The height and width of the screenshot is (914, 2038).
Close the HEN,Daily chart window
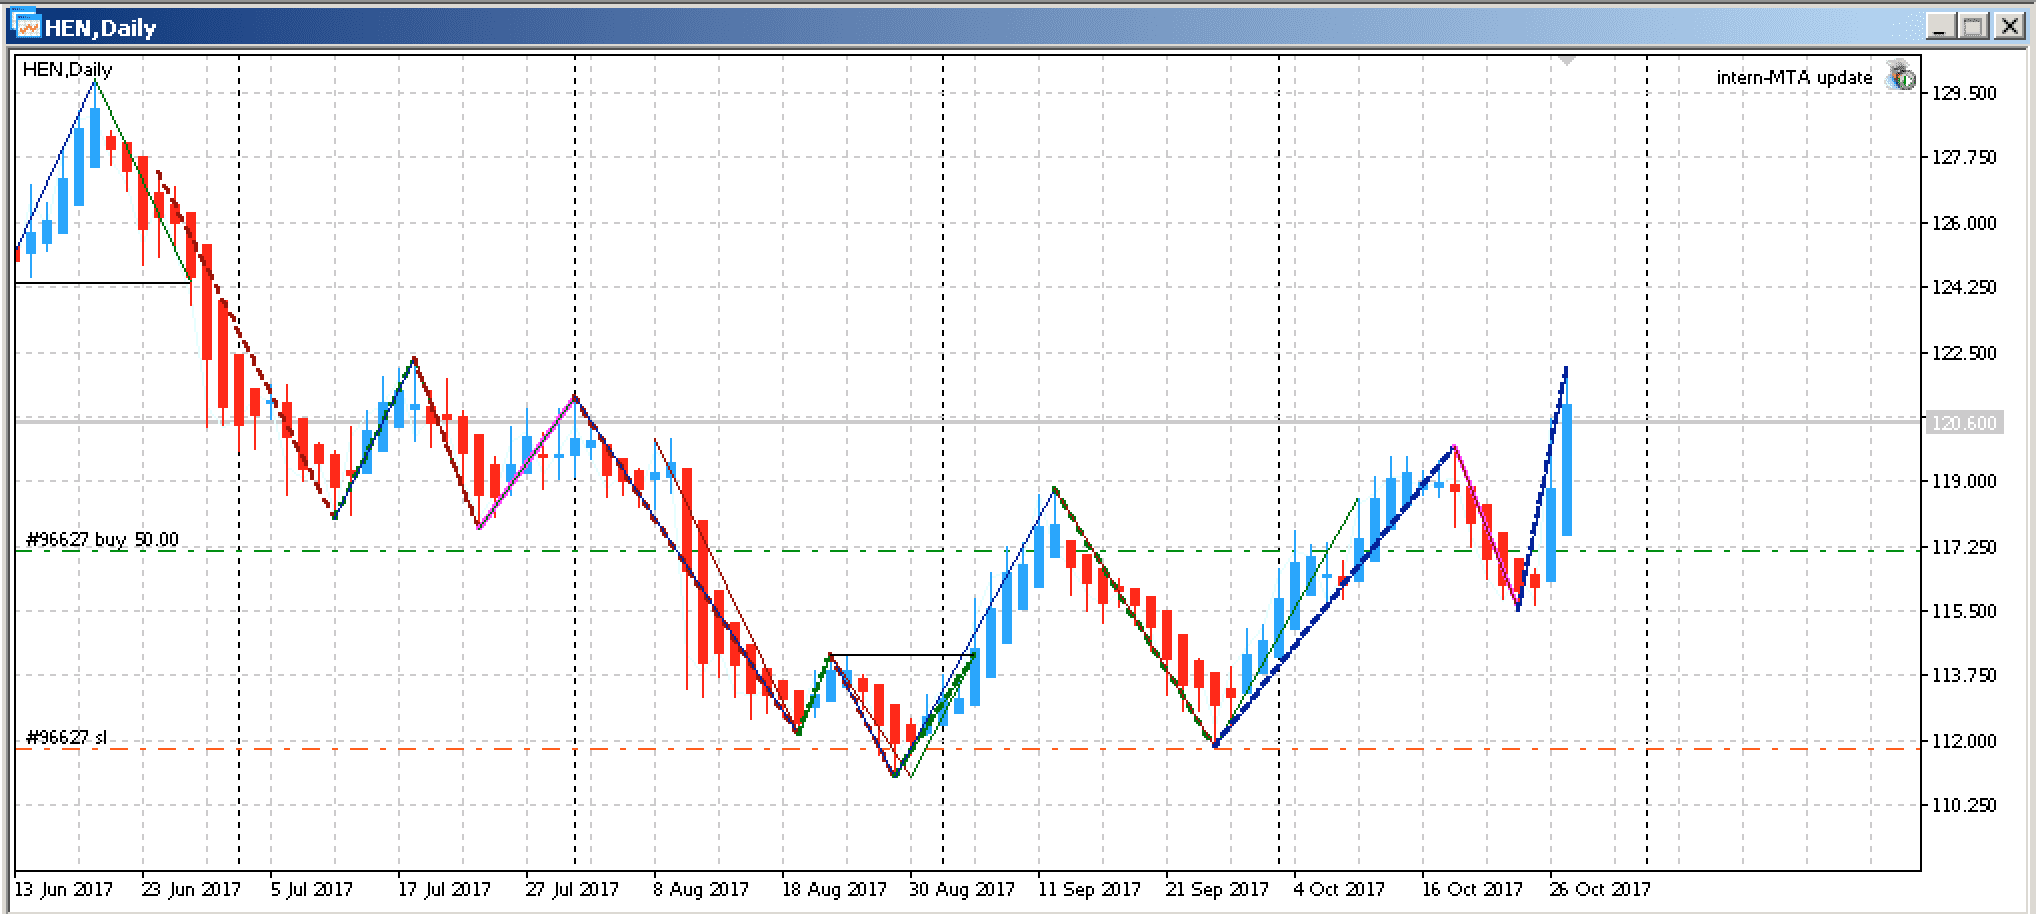(2008, 26)
